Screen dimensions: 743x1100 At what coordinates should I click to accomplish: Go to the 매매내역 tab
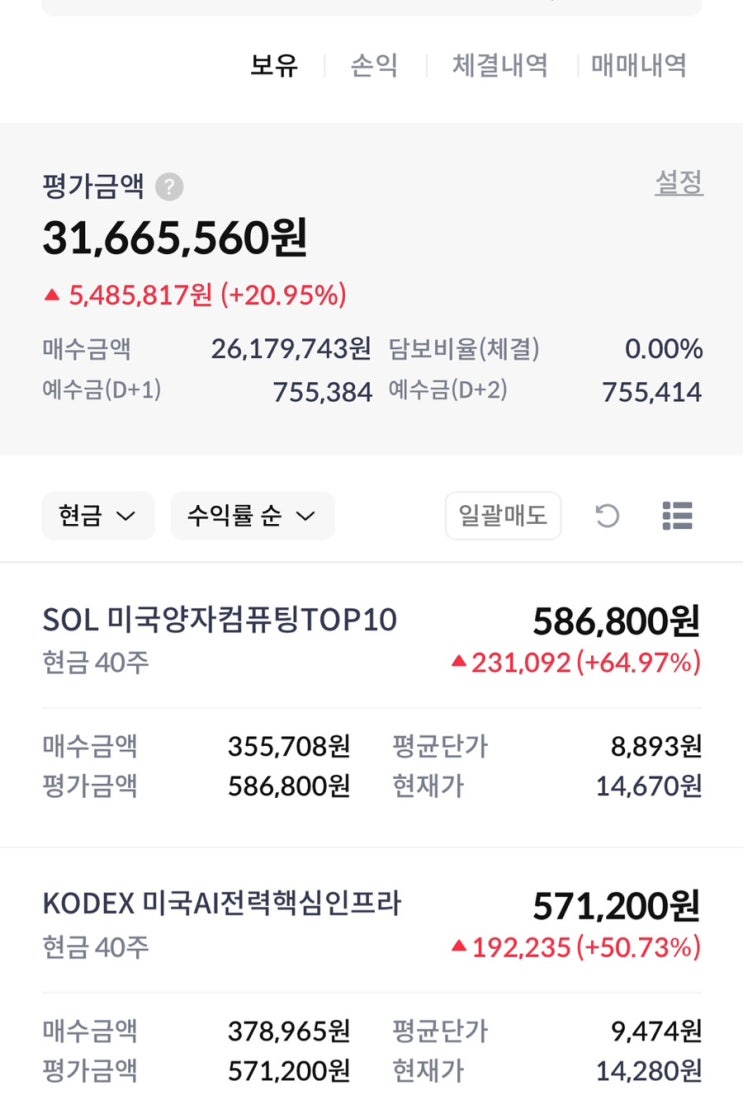[x=639, y=66]
